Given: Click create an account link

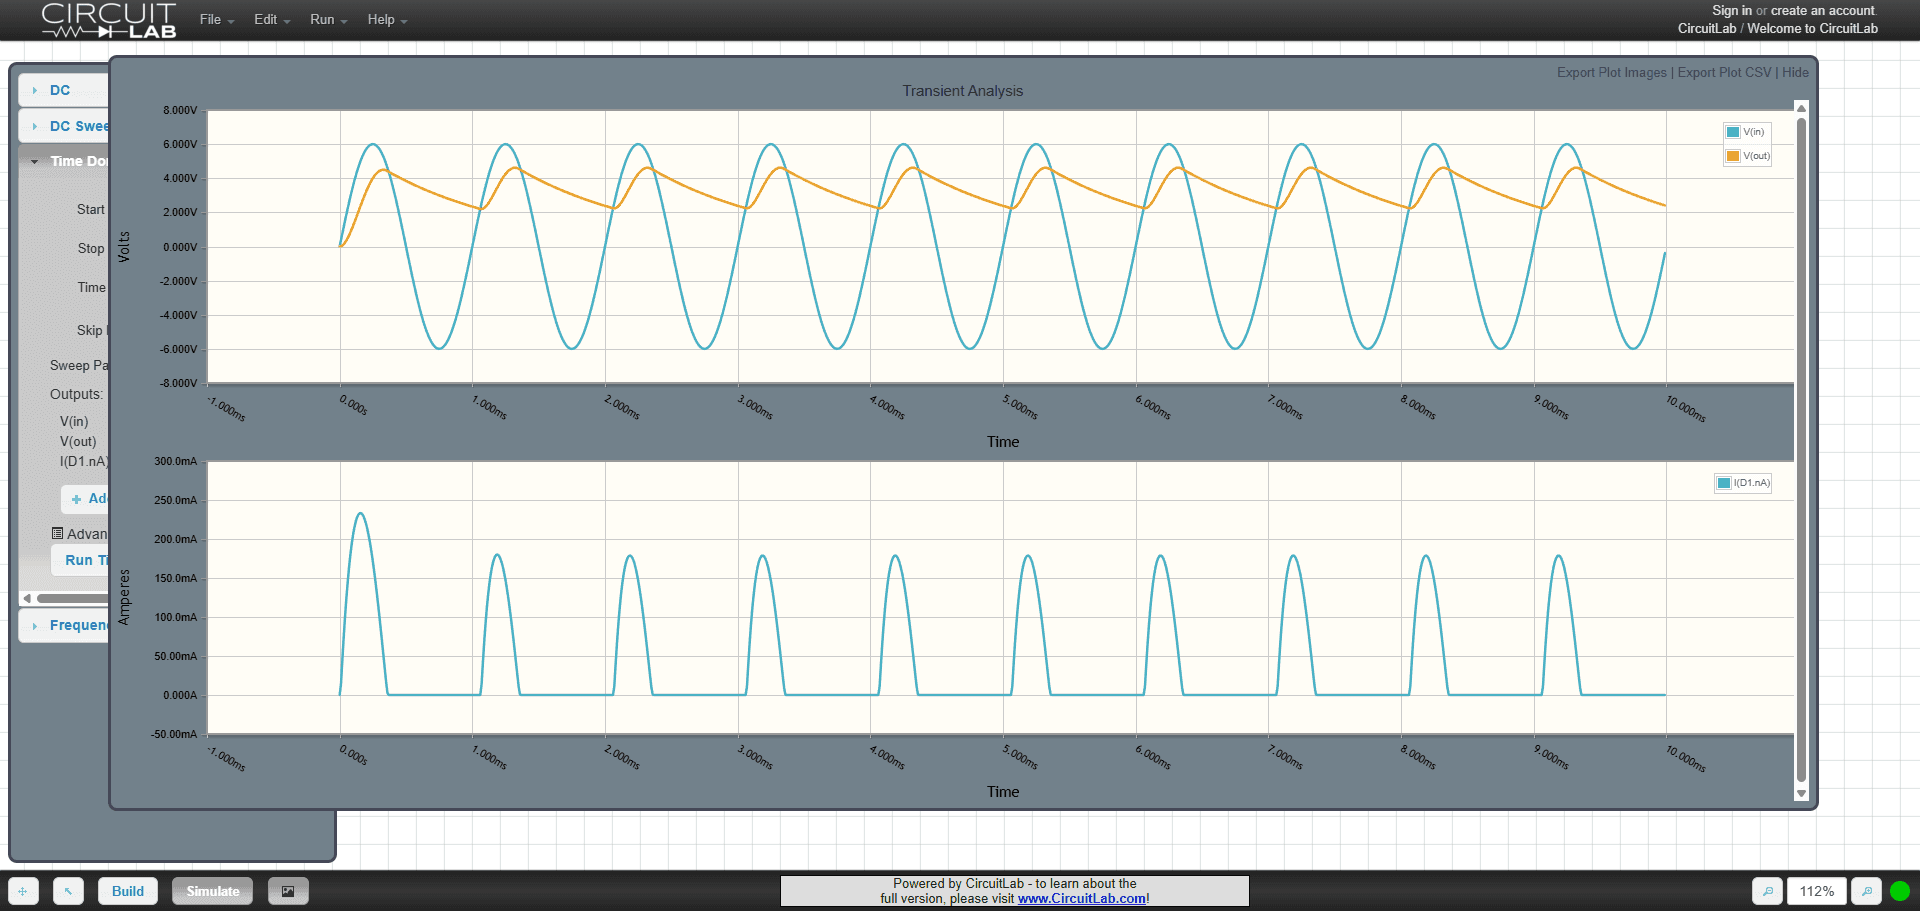Looking at the screenshot, I should point(1823,11).
